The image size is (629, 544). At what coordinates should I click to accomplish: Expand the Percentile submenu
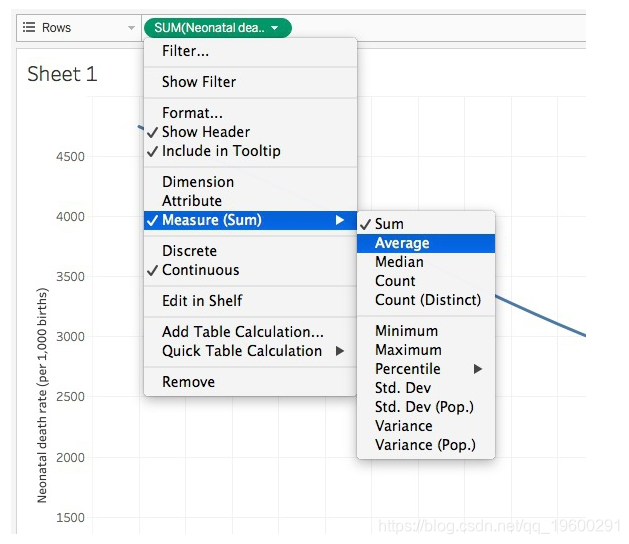426,369
